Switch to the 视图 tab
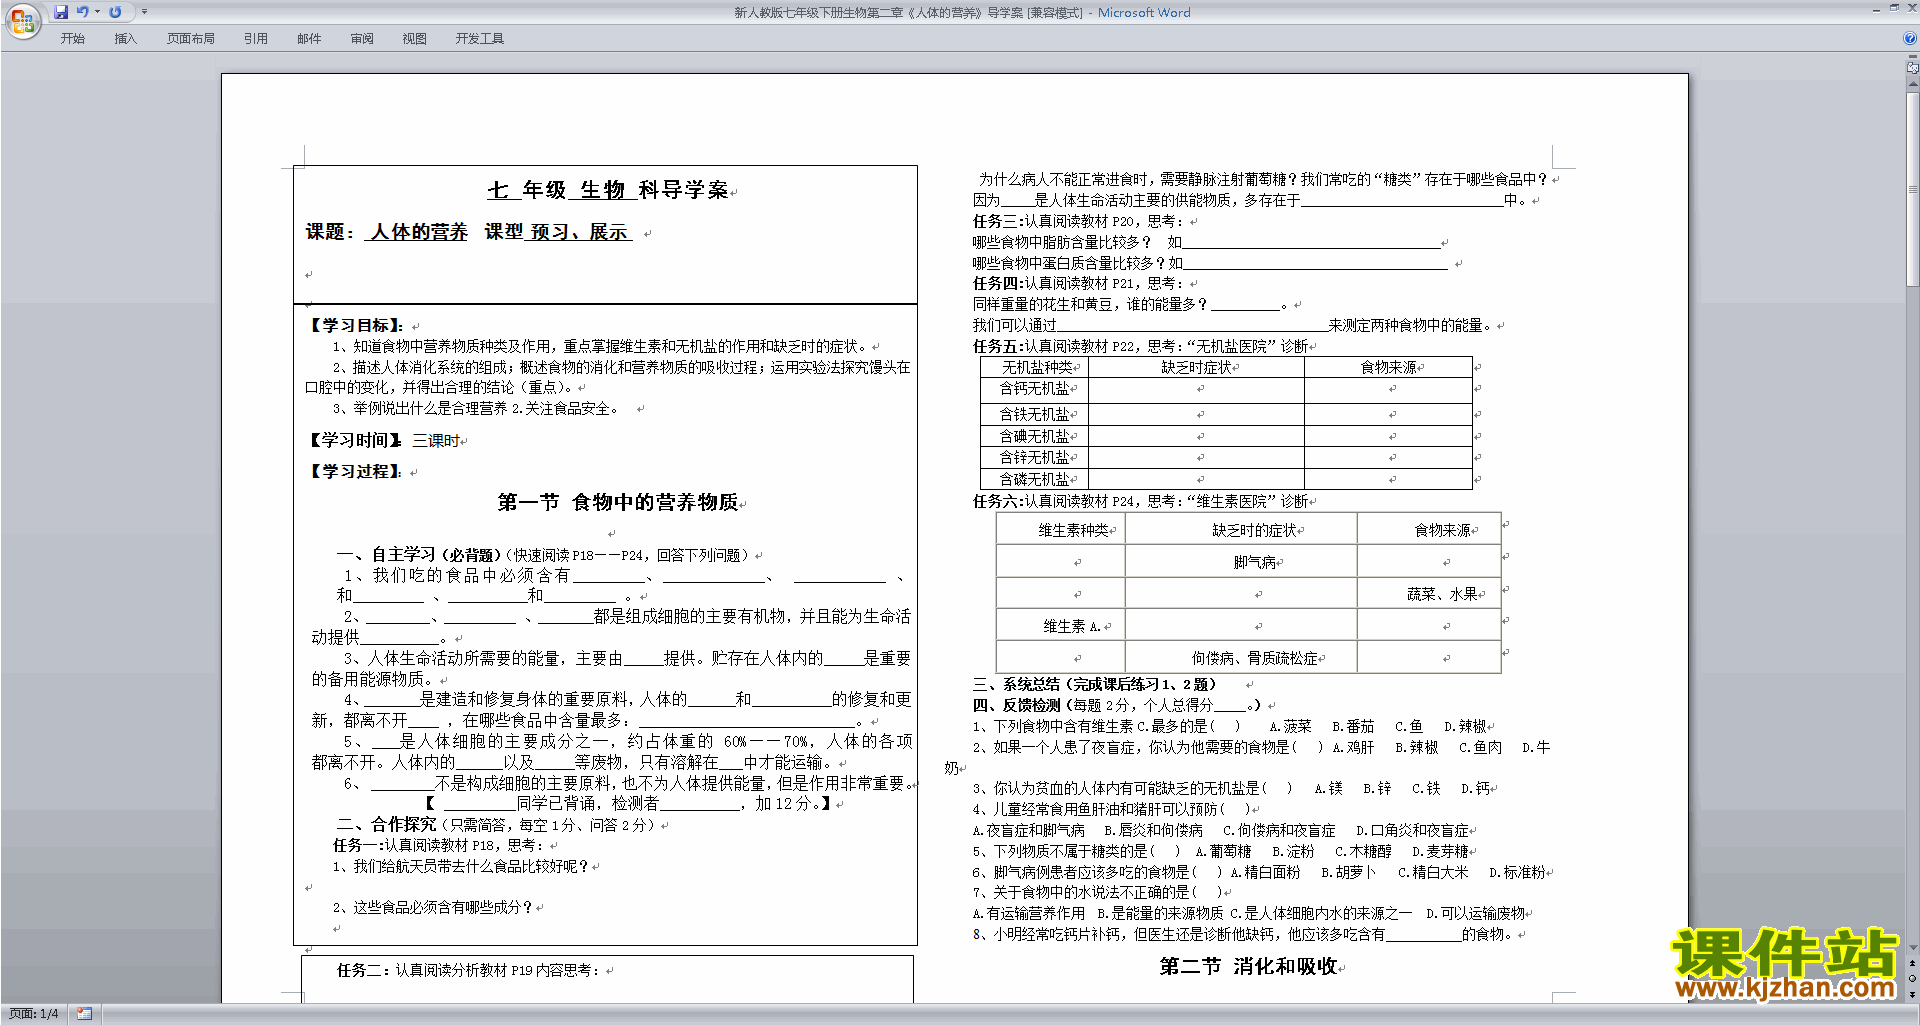 (x=415, y=38)
